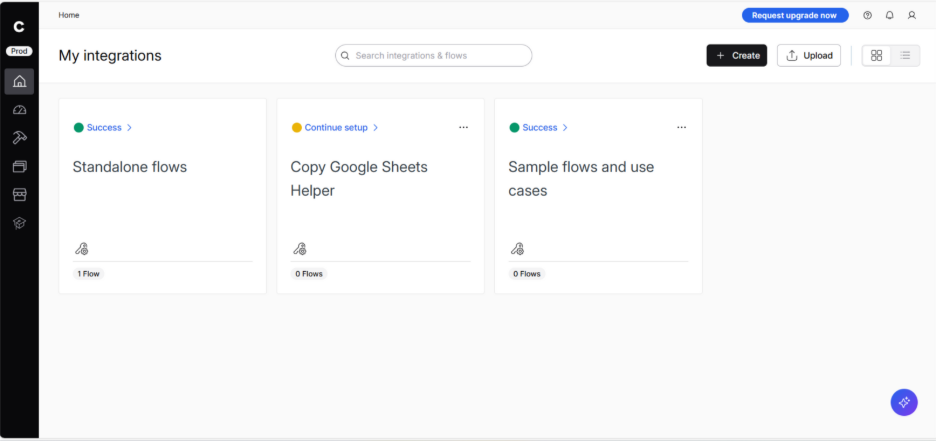Open the Marketplace storefront icon in sidebar
Image resolution: width=936 pixels, height=441 pixels.
coord(19,194)
